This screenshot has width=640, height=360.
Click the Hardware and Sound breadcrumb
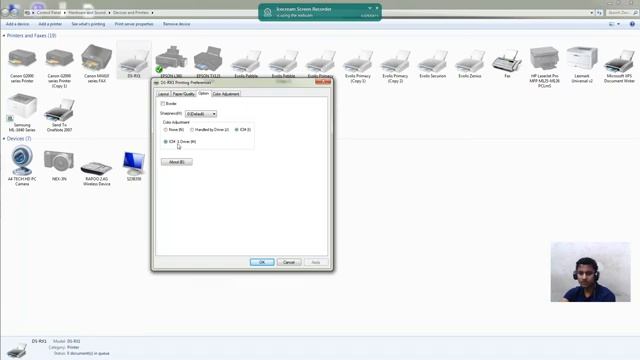pyautogui.click(x=87, y=13)
